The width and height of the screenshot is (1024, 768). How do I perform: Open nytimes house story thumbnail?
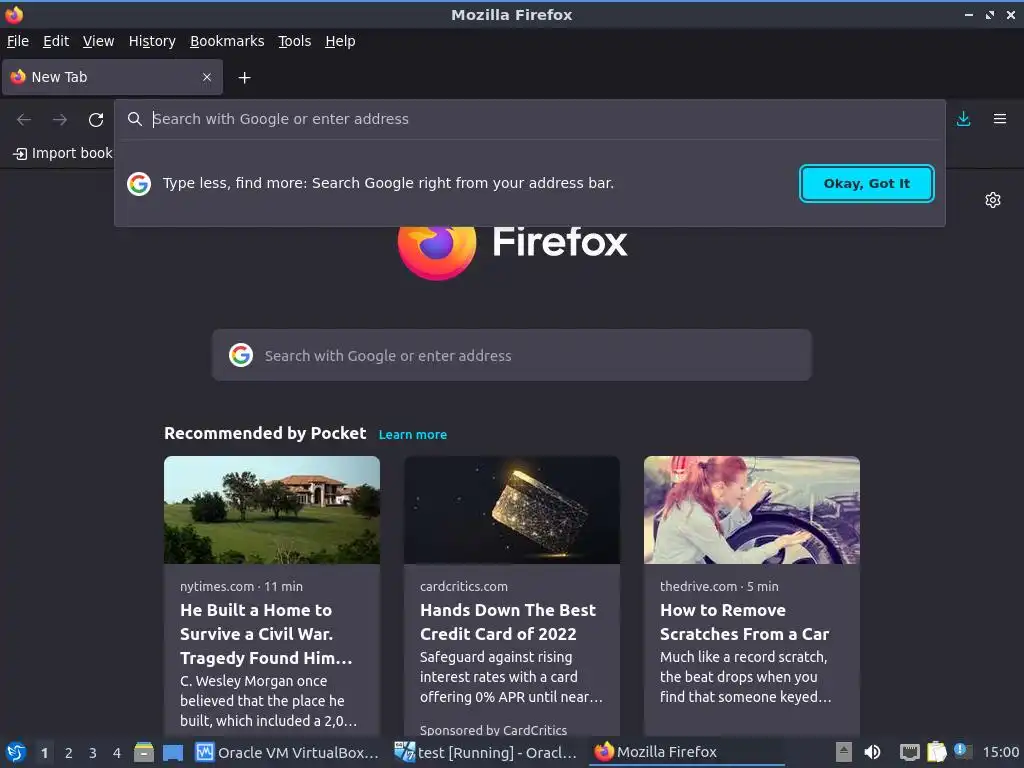tap(272, 510)
